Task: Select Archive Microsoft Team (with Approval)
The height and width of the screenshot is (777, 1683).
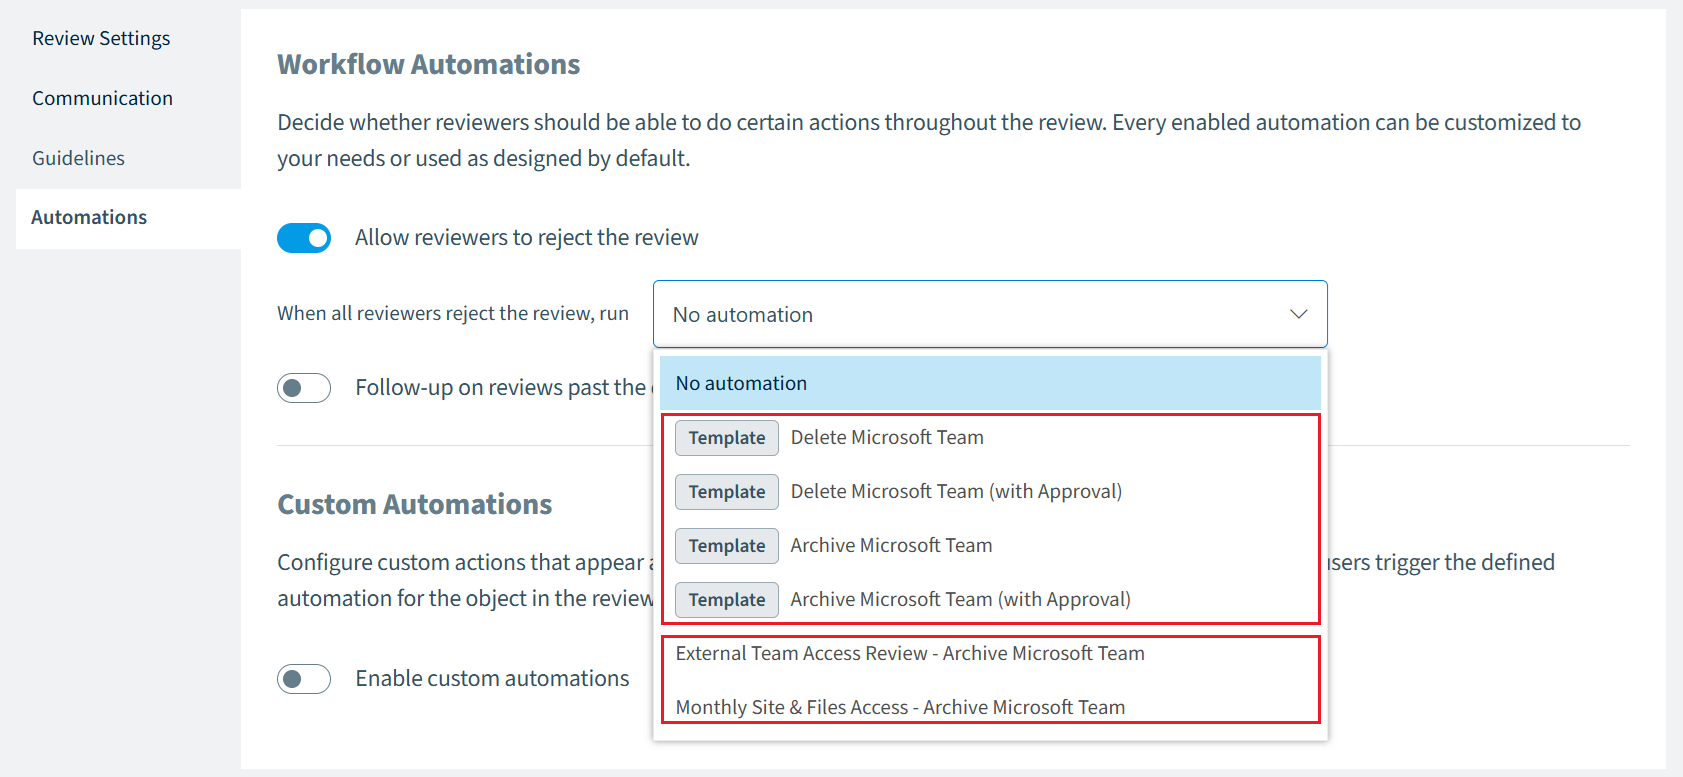Action: pyautogui.click(x=990, y=599)
